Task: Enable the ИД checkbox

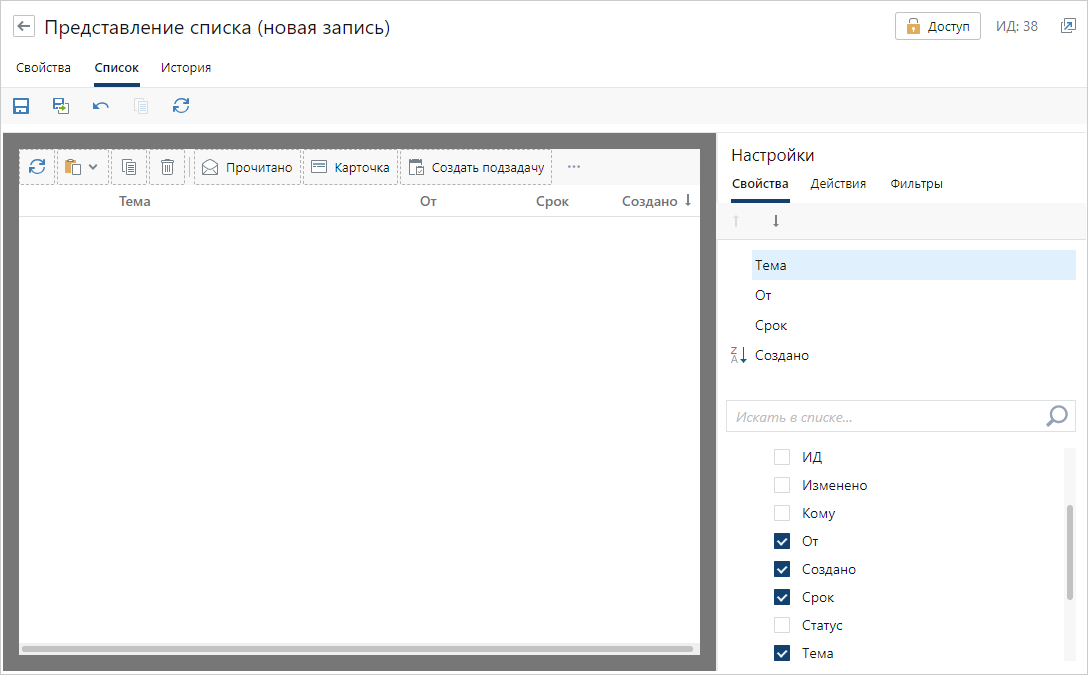Action: pos(782,457)
